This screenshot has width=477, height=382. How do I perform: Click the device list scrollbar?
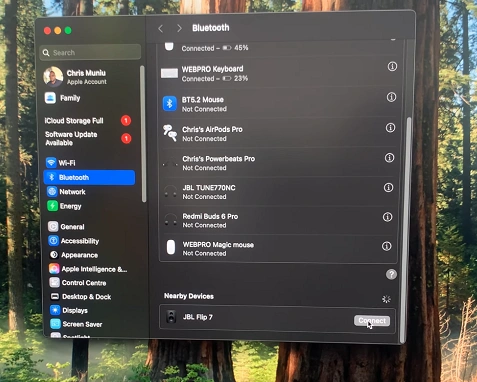(405, 229)
